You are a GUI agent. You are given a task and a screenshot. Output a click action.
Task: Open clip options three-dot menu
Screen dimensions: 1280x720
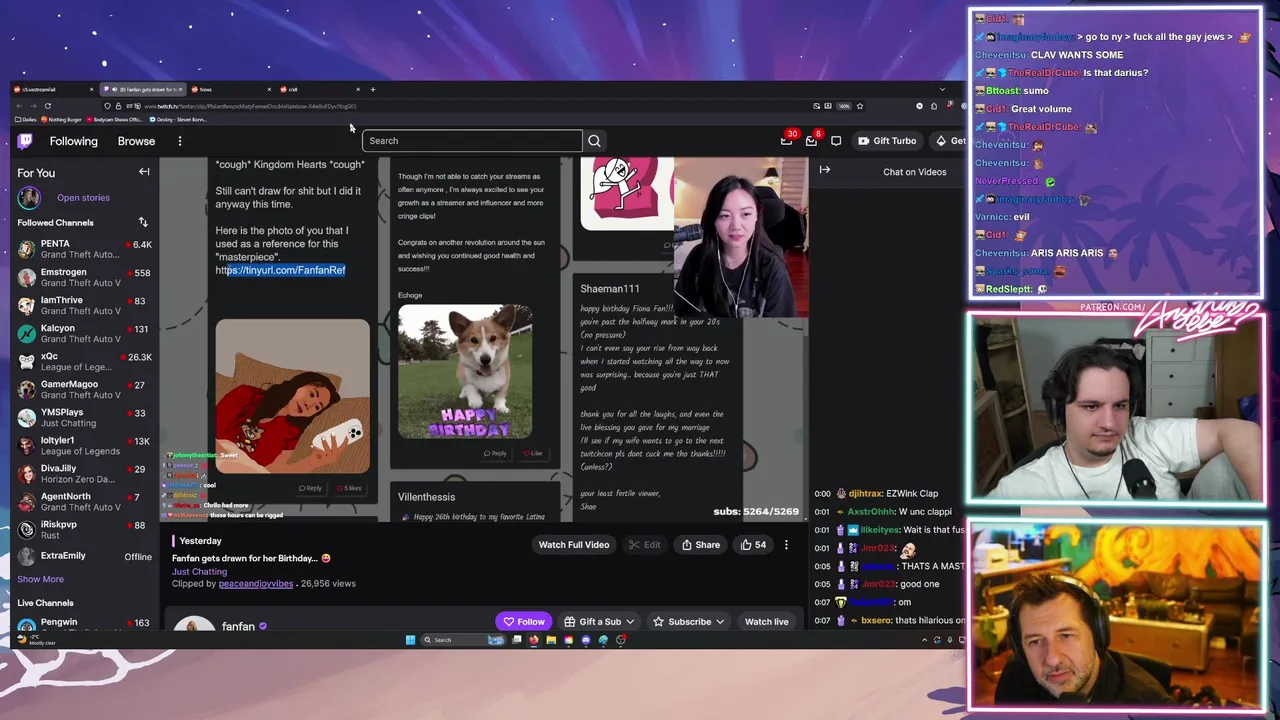[x=786, y=545]
